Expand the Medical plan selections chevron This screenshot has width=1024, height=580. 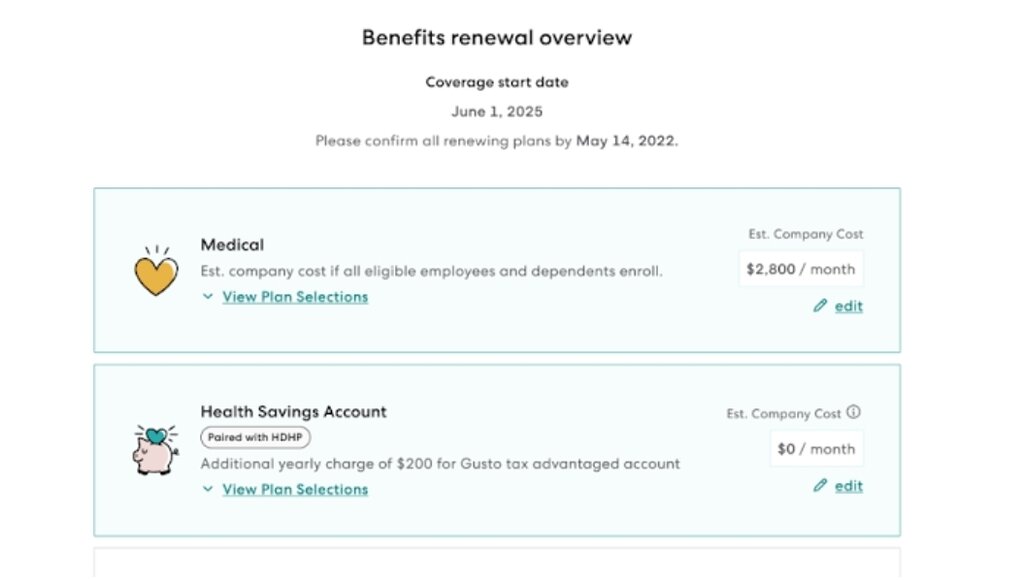point(208,297)
